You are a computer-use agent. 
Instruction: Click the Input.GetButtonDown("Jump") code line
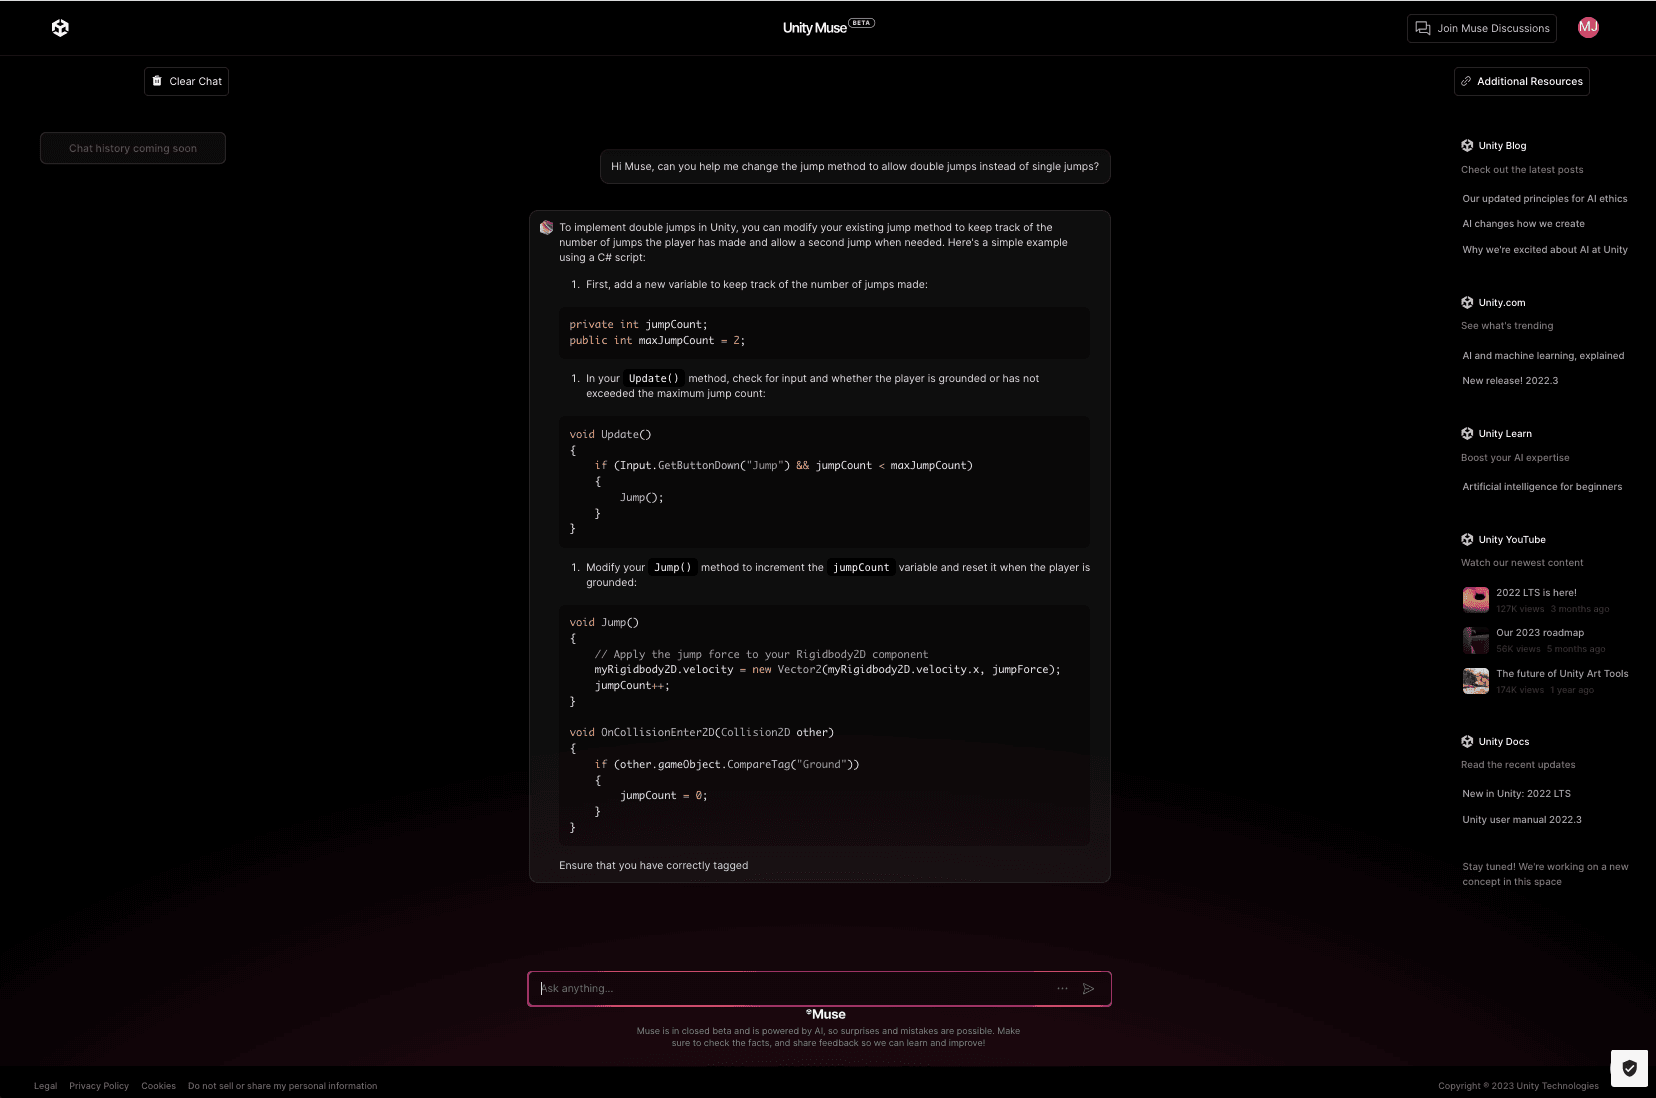[x=783, y=466]
